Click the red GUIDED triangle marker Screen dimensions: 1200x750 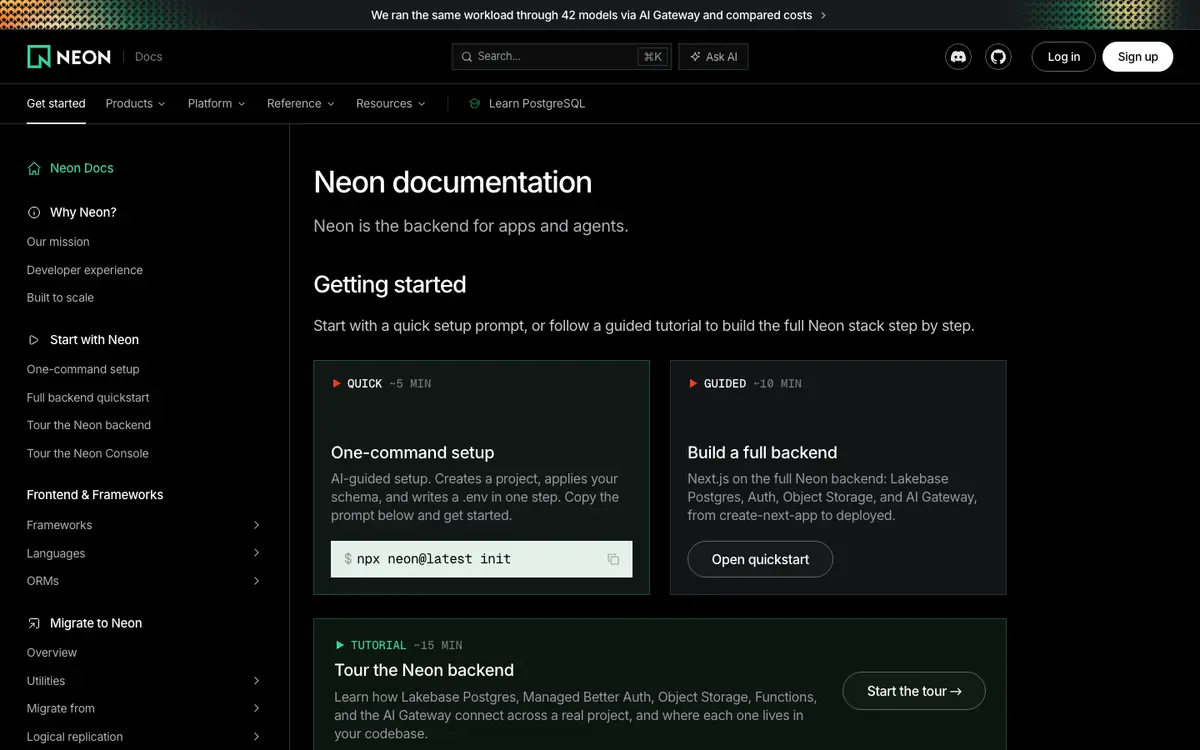pyautogui.click(x=693, y=384)
